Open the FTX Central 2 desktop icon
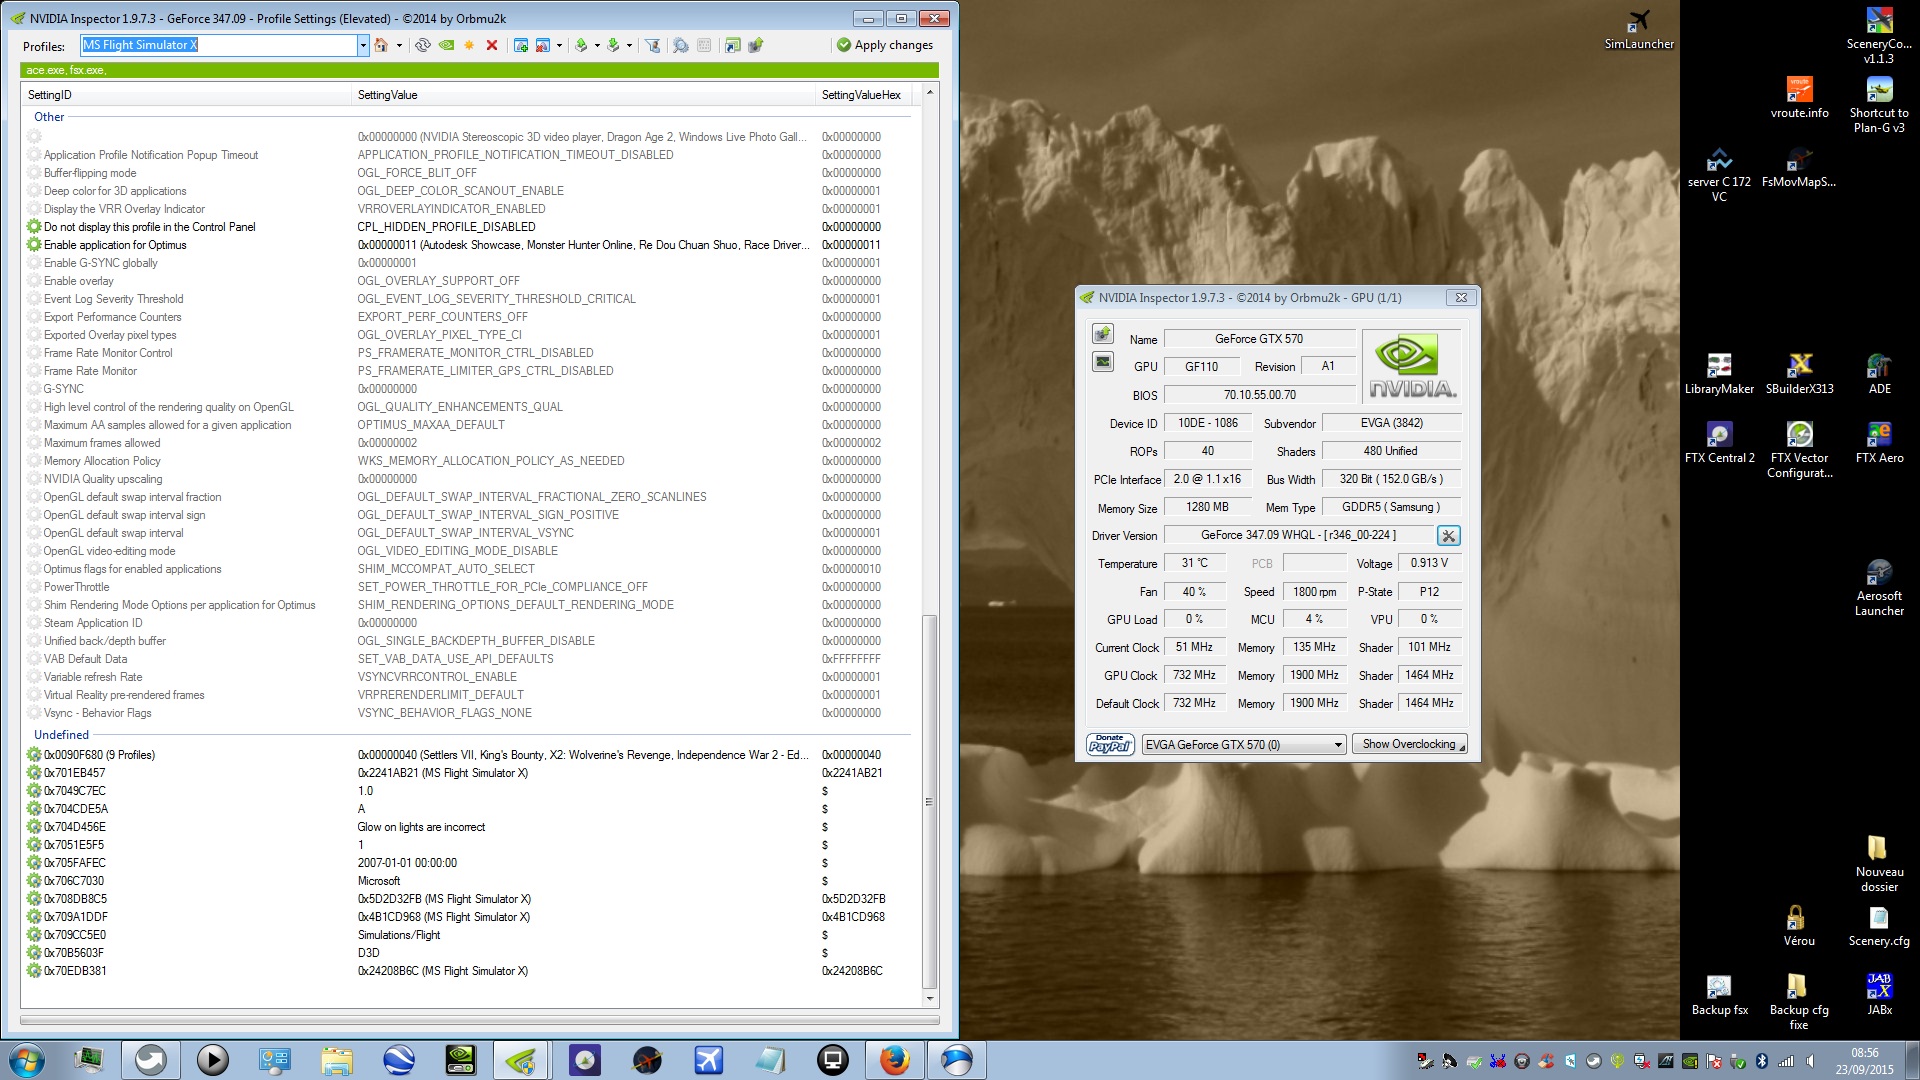1920x1080 pixels. coord(1719,442)
